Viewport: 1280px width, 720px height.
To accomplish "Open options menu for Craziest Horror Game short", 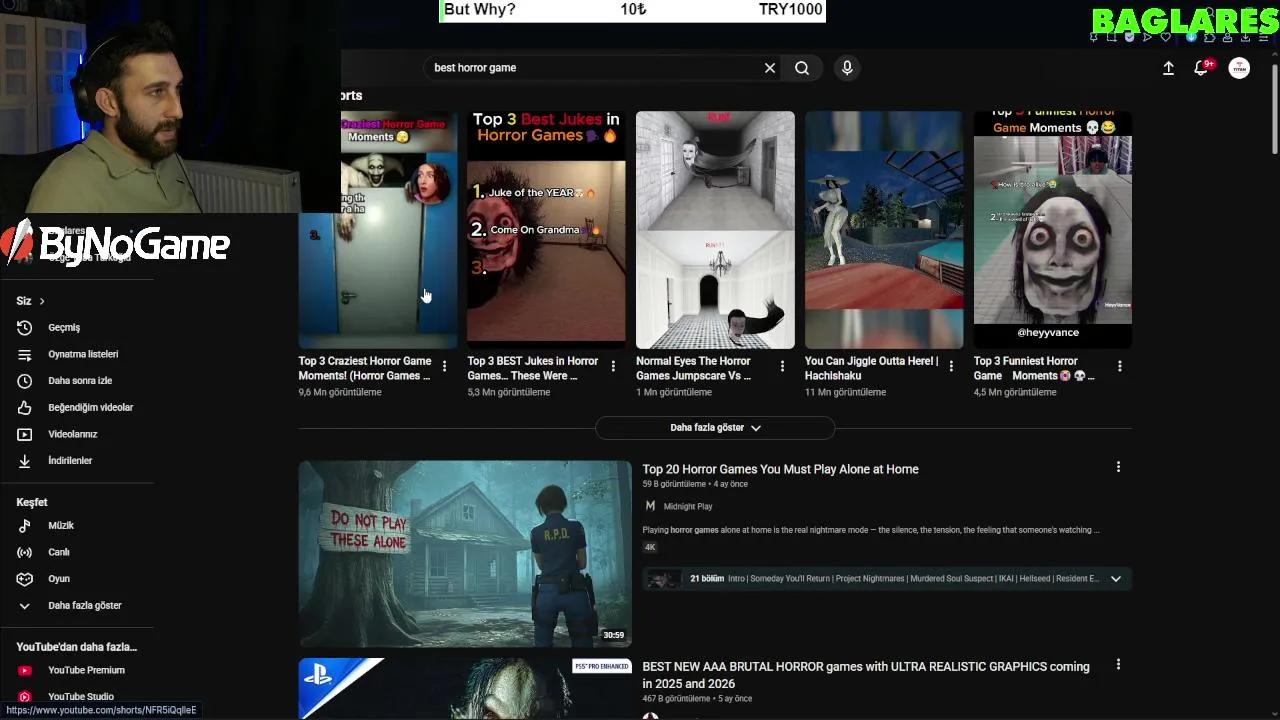I will tap(444, 367).
